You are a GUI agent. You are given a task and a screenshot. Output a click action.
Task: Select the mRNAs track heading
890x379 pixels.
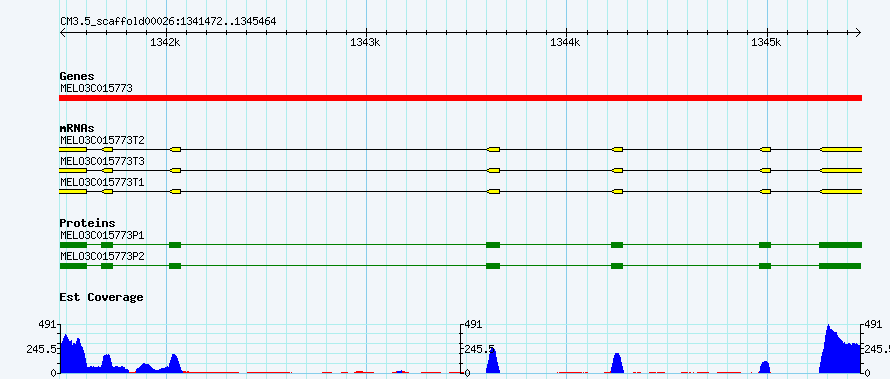click(77, 128)
